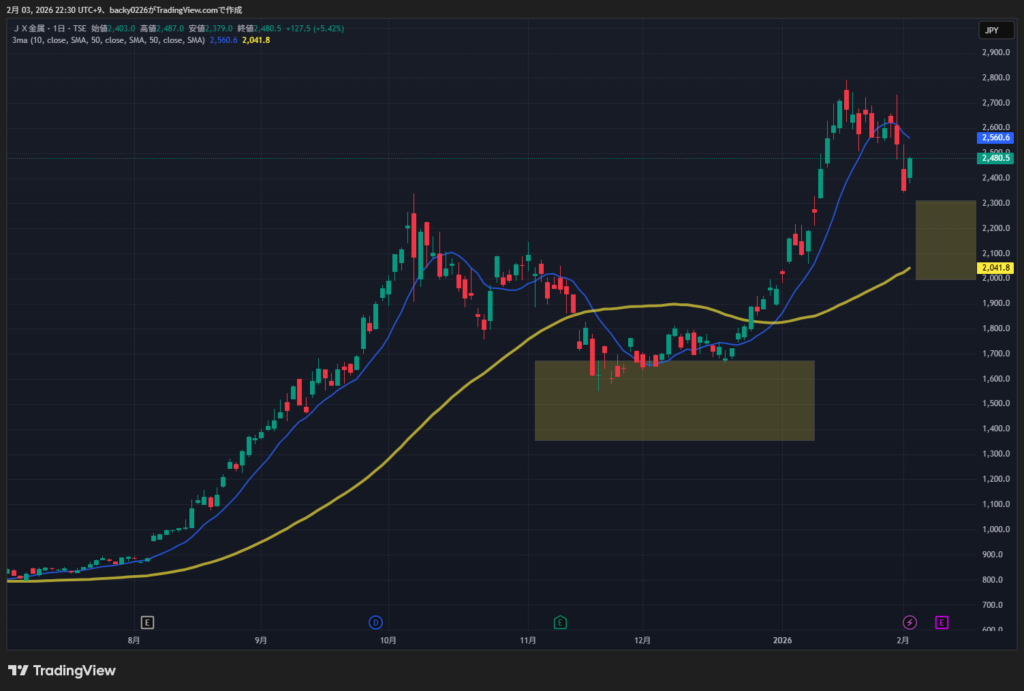Click the 10月 label on time axis
The height and width of the screenshot is (691, 1024).
click(389, 640)
